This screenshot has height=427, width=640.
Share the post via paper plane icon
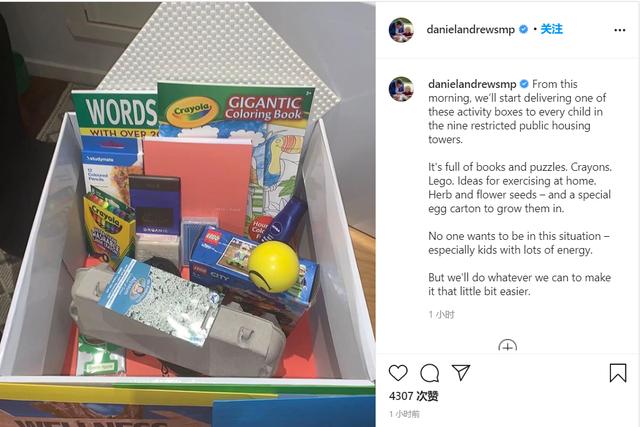461,372
